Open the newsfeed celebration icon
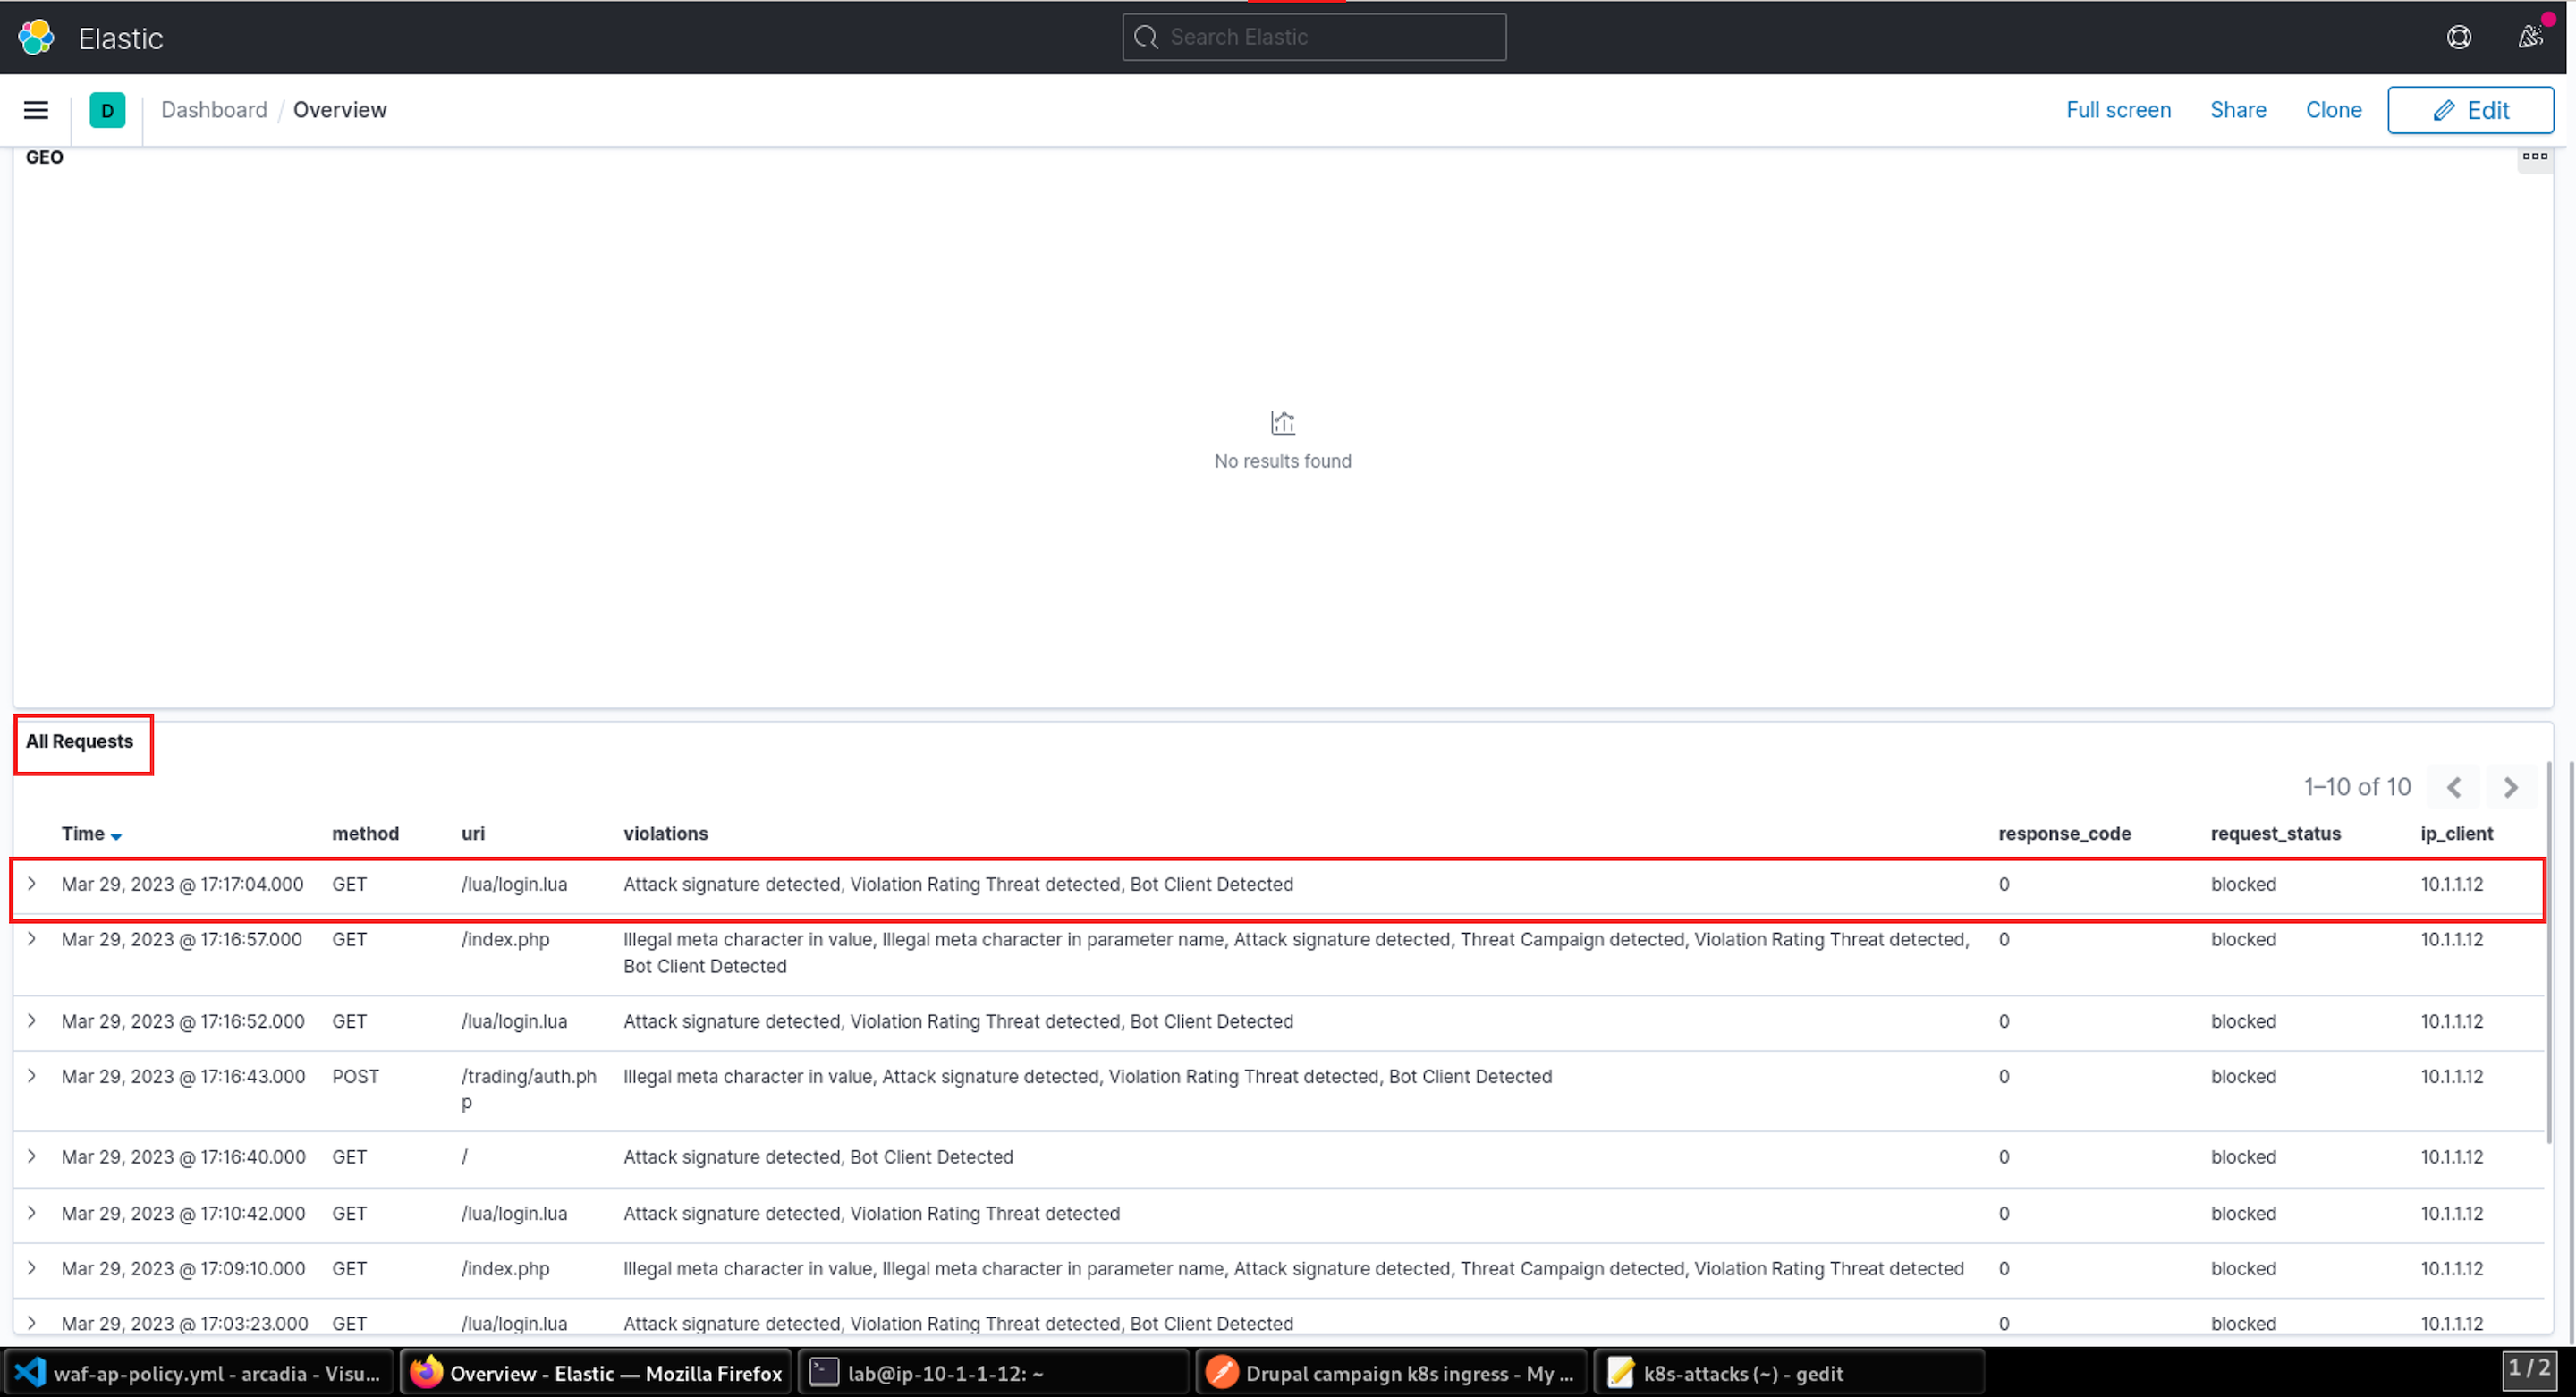Image resolution: width=2576 pixels, height=1397 pixels. [2530, 37]
